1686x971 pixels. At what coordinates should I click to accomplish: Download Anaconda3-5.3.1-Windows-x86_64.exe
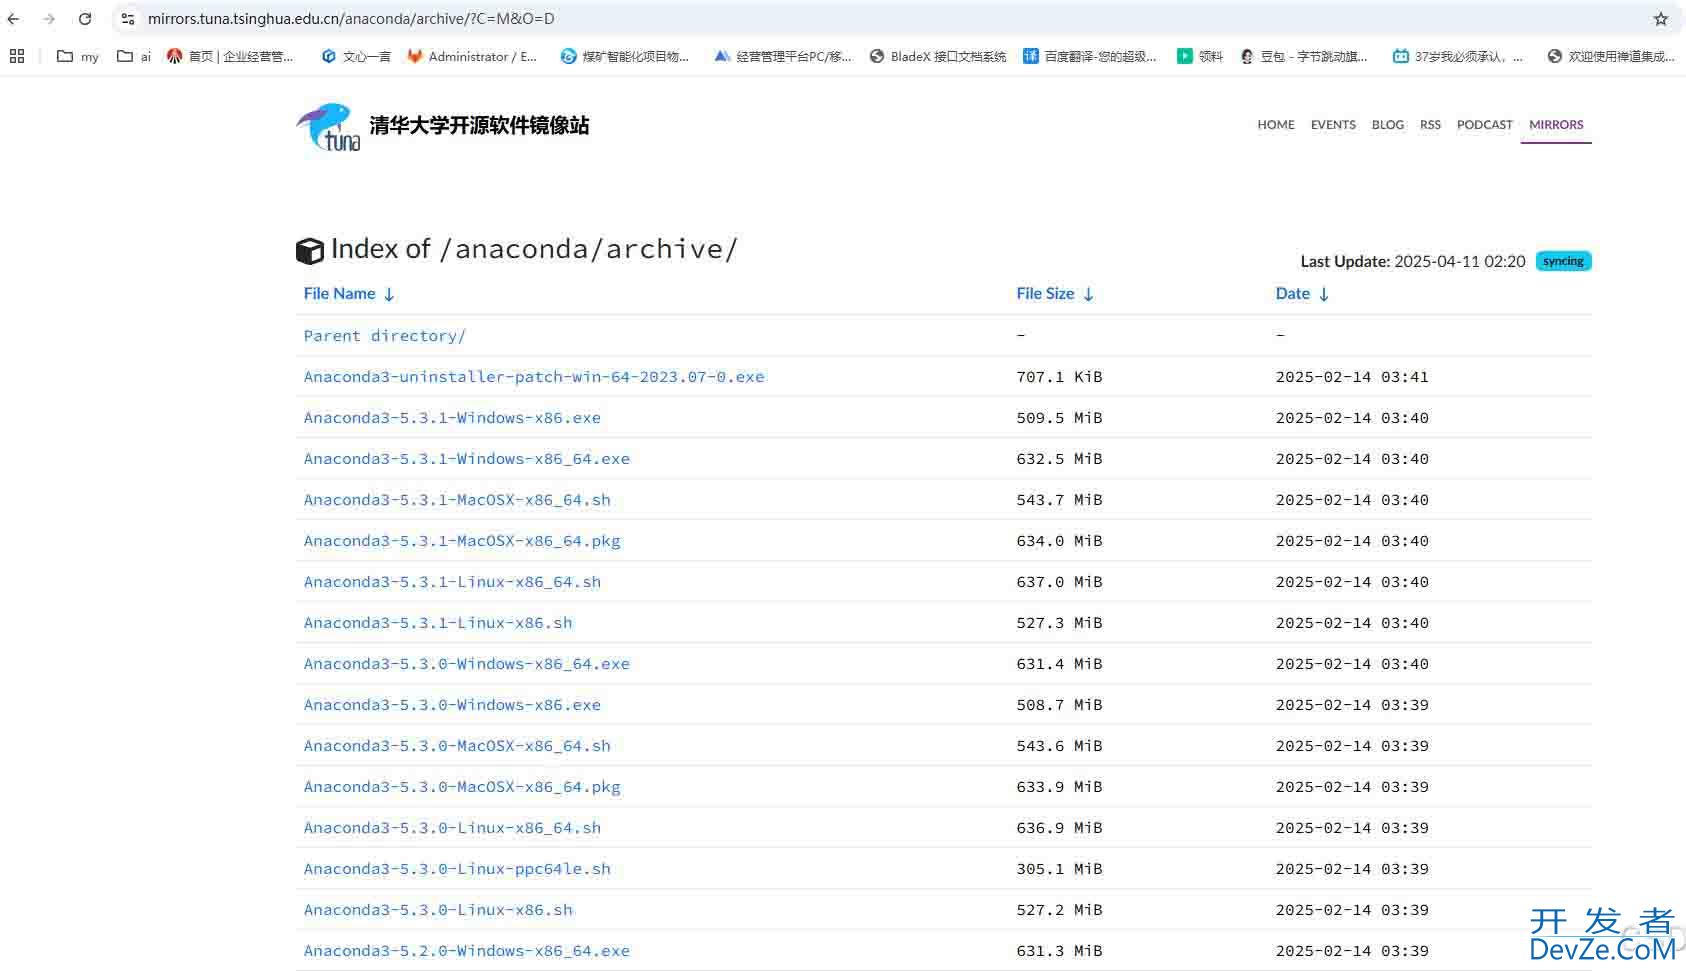tap(467, 459)
